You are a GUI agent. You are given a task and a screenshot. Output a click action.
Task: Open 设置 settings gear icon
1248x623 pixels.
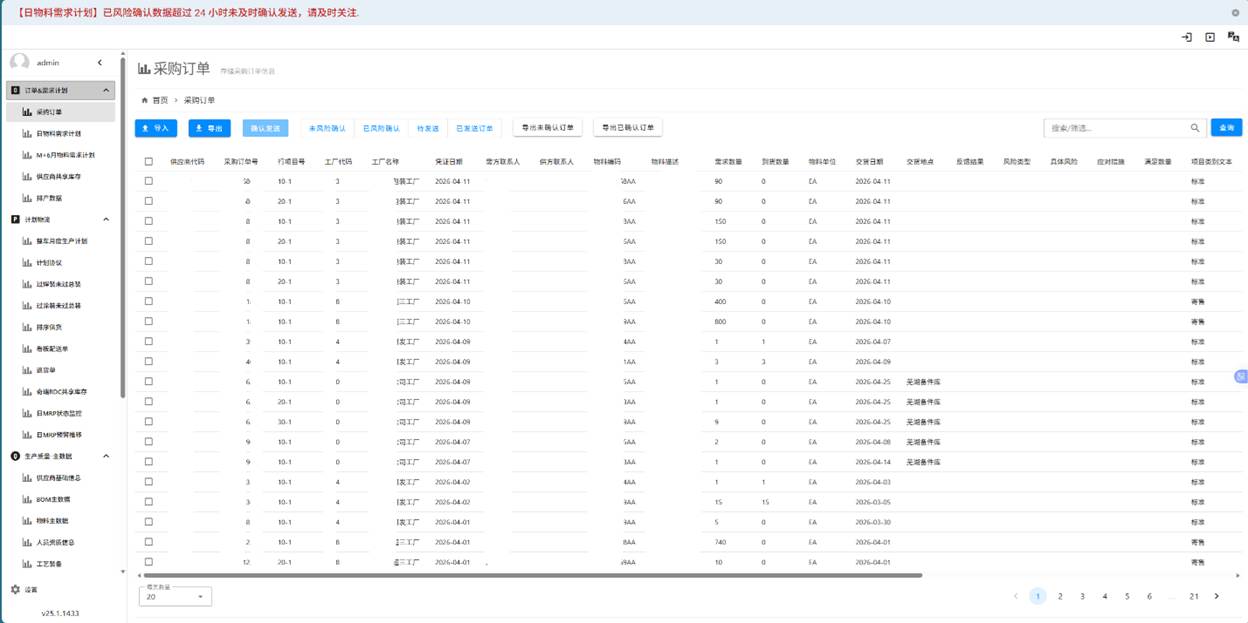(15, 590)
